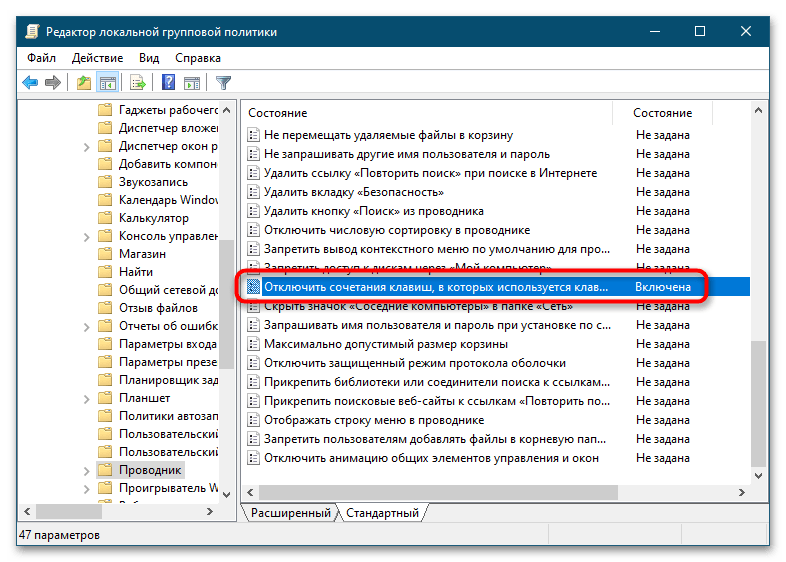The image size is (786, 562).
Task: Click the Filter funnel toolbar icon
Action: click(x=223, y=82)
